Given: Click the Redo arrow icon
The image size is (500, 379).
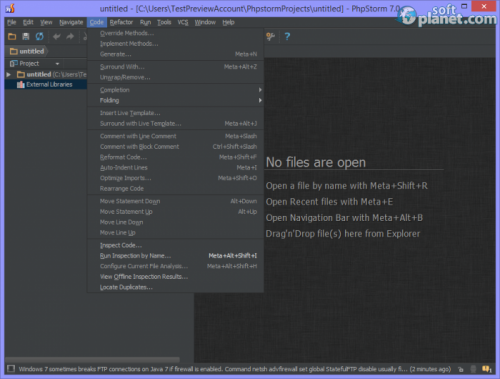Looking at the screenshot, I should pyautogui.click(x=70, y=36).
